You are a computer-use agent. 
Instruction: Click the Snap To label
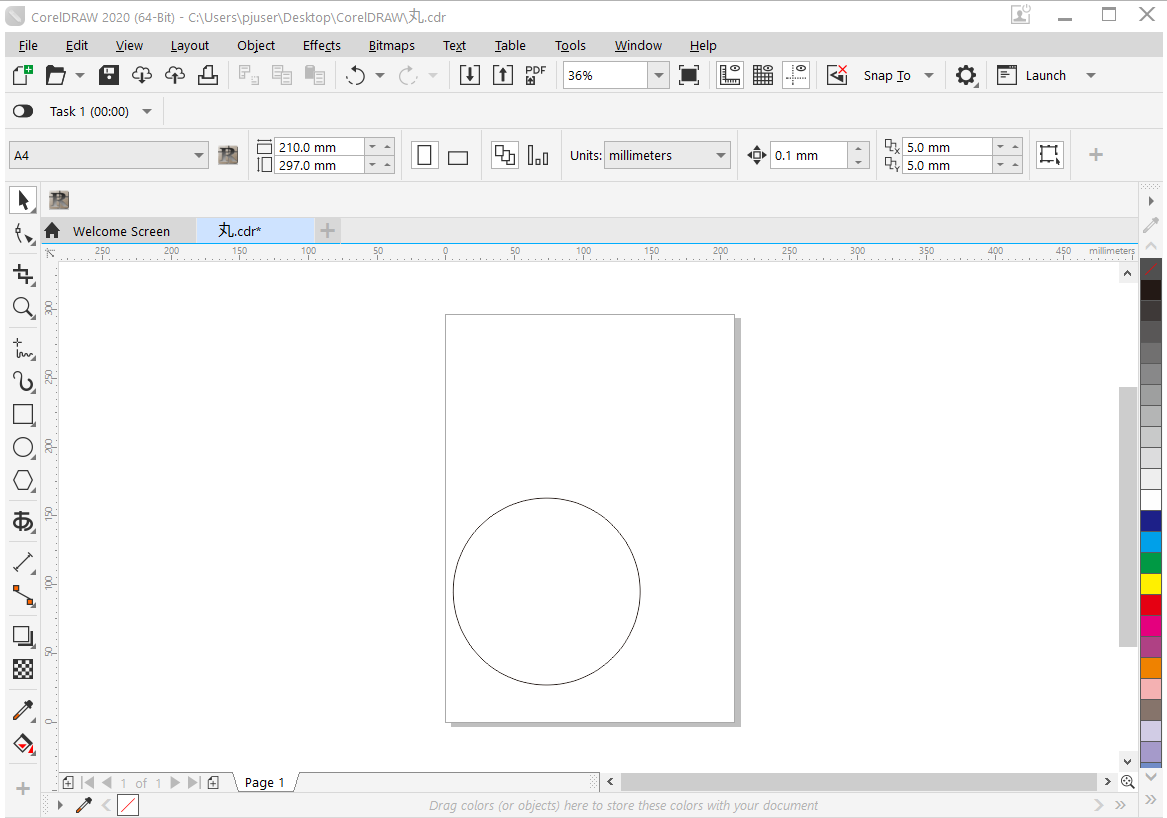[887, 75]
